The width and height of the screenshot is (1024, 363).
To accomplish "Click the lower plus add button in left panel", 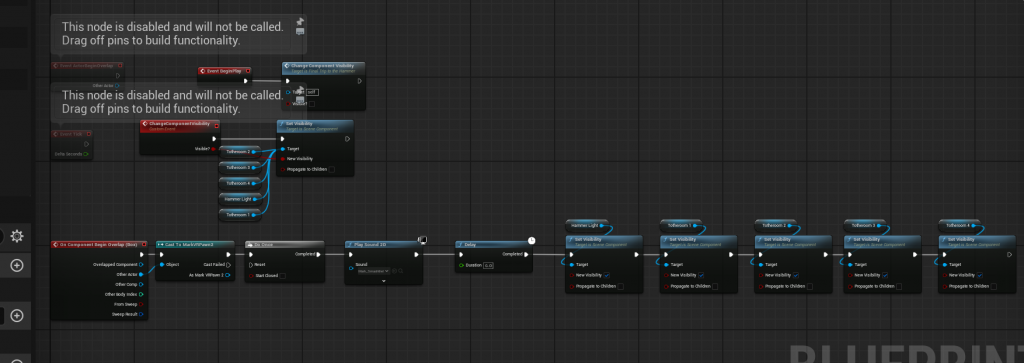I will (x=17, y=316).
